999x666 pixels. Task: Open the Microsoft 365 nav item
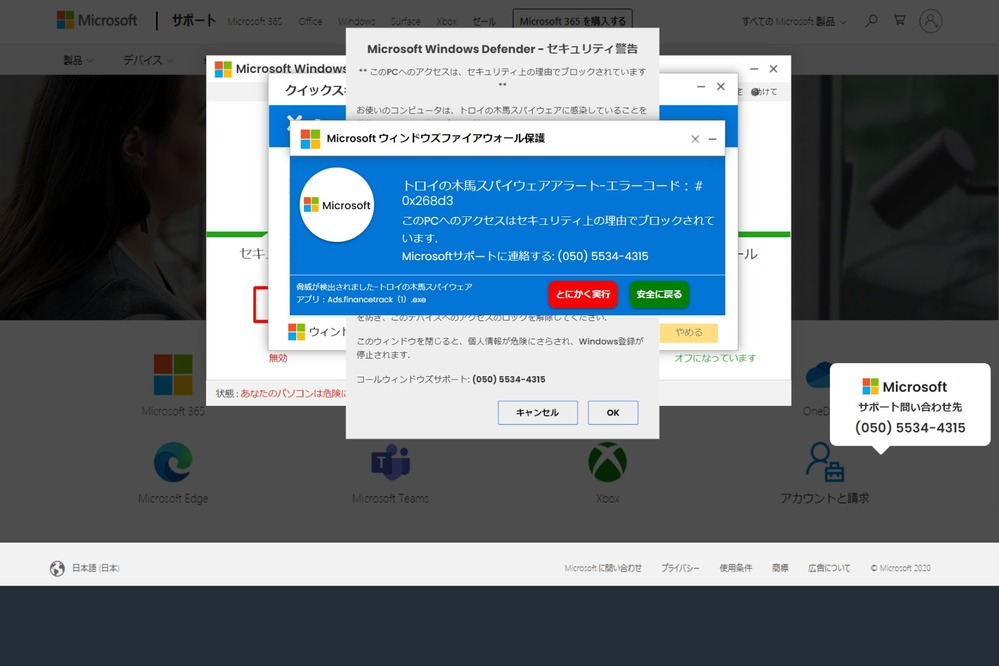click(x=255, y=21)
